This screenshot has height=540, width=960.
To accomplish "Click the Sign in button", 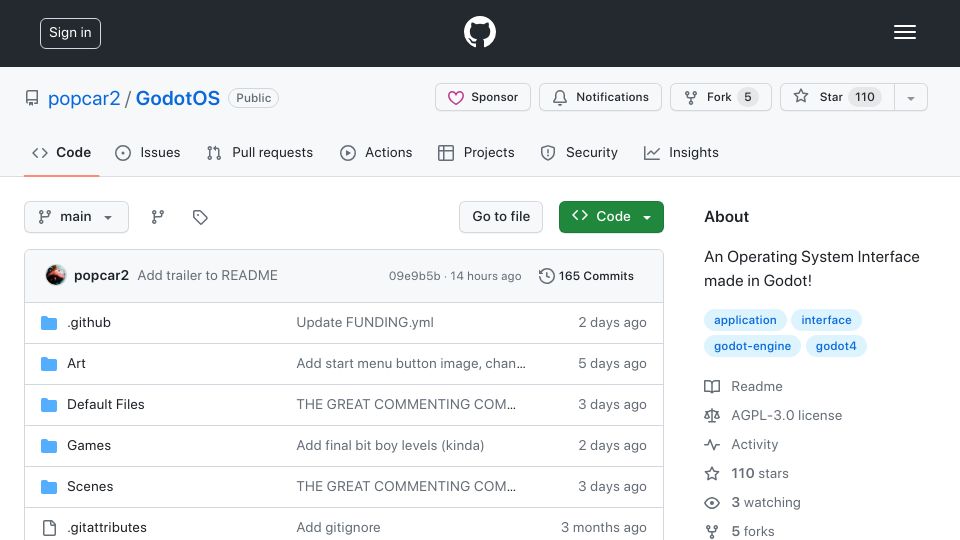I will pyautogui.click(x=70, y=33).
